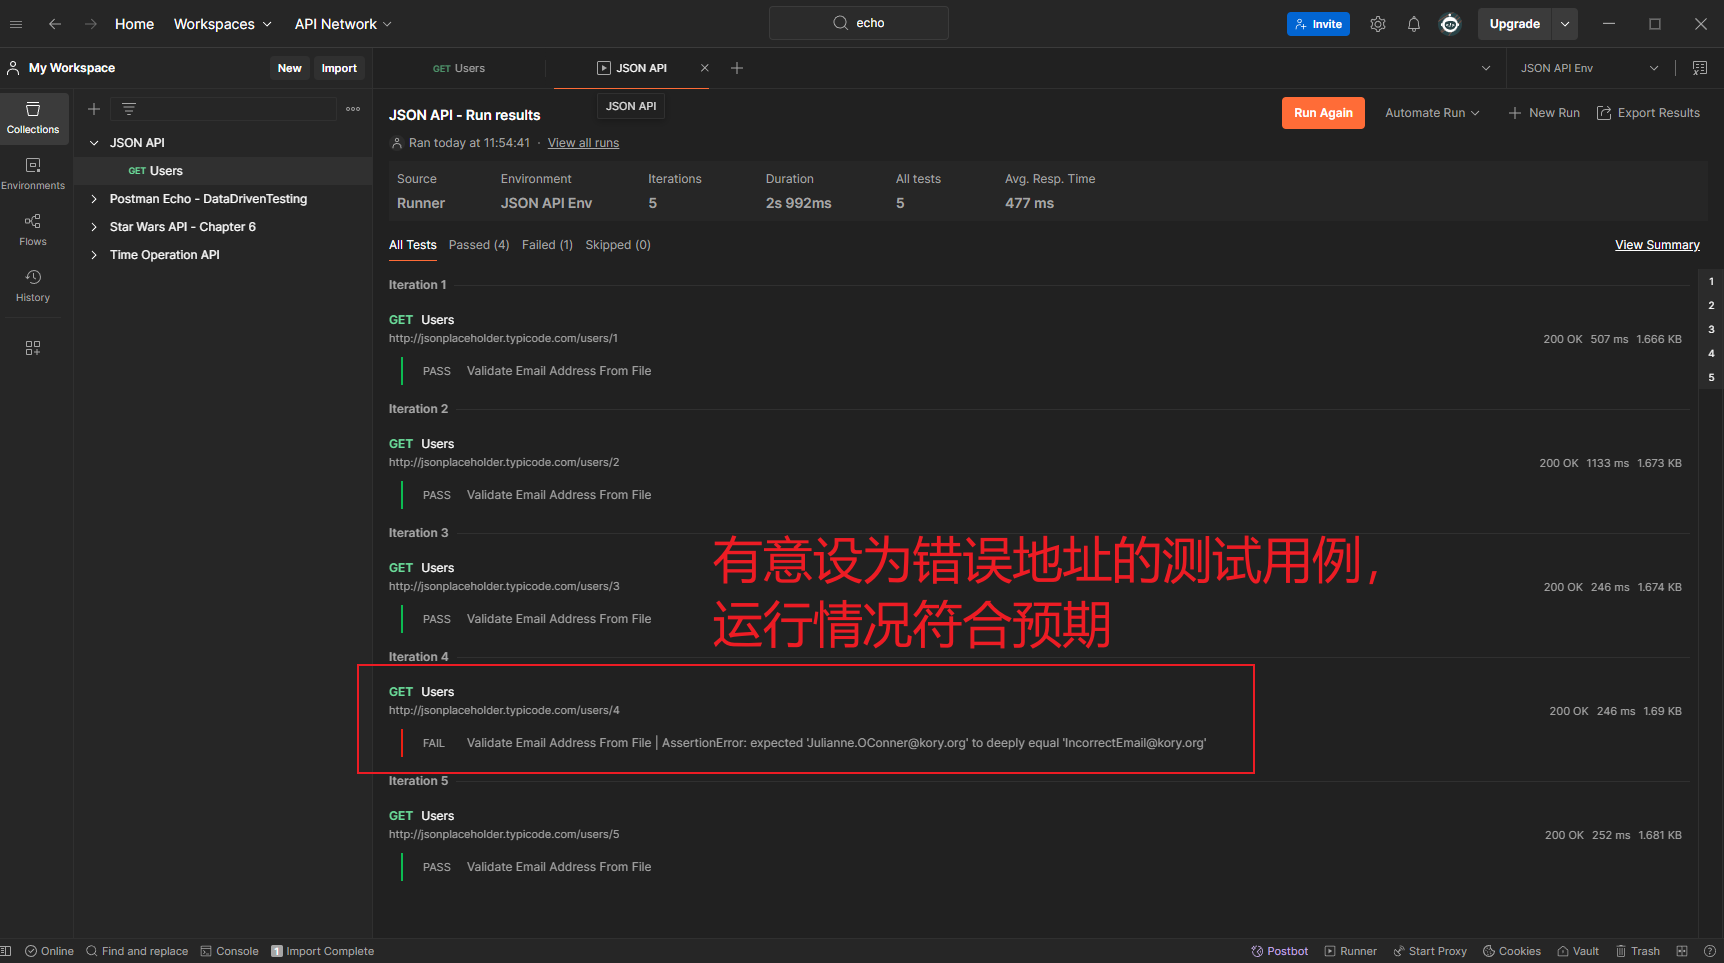Show the All Tests filter
Screen dimensions: 1724x963
click(x=413, y=245)
